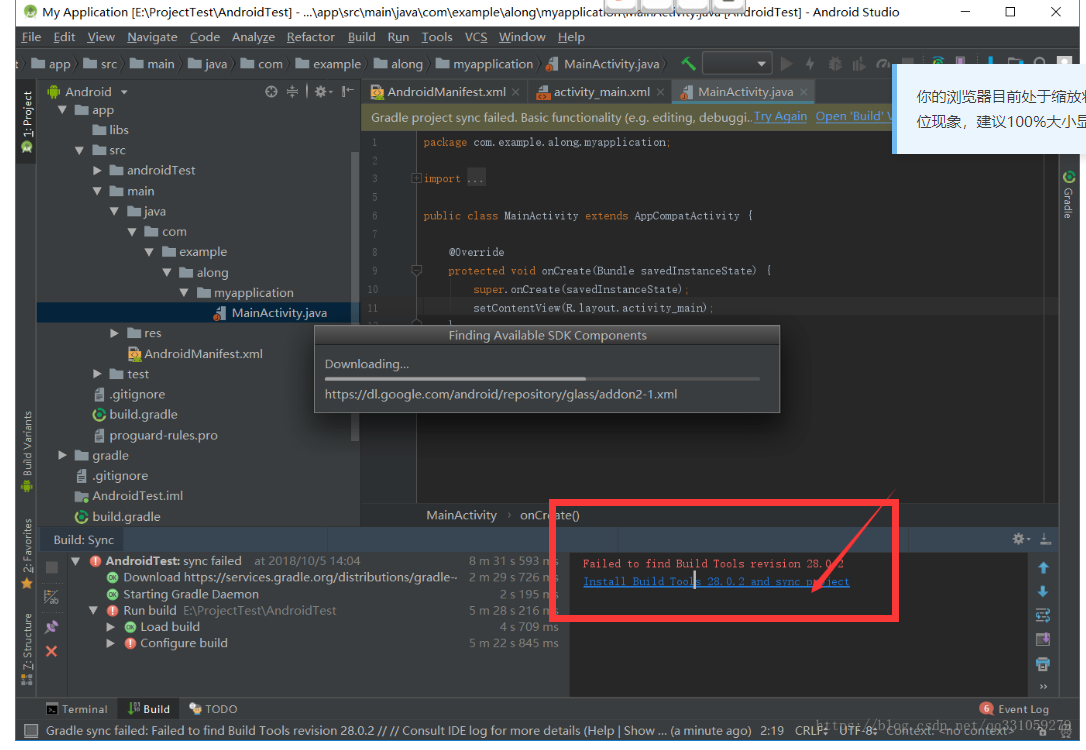Click Stop square icon in Build panel

pos(52,568)
